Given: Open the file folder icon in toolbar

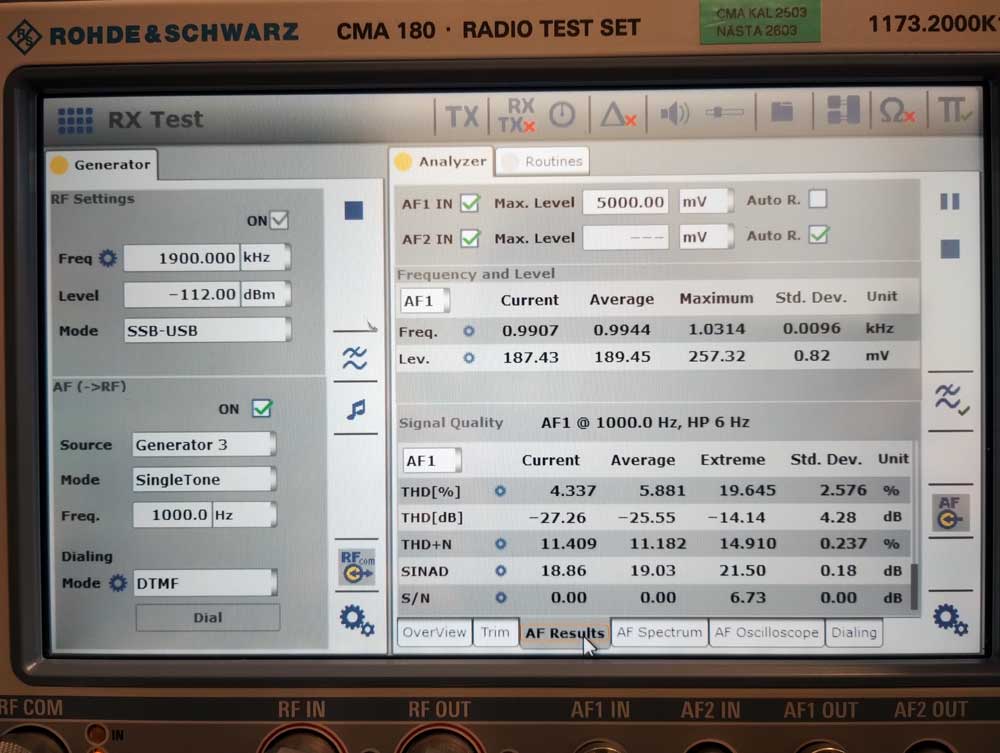Looking at the screenshot, I should pos(781,113).
